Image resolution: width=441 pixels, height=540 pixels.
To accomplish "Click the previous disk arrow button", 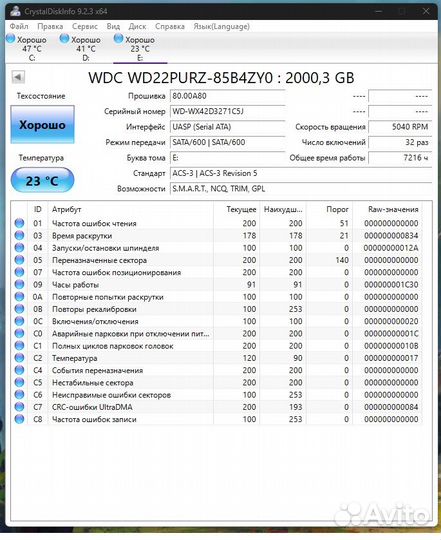I will [18, 77].
